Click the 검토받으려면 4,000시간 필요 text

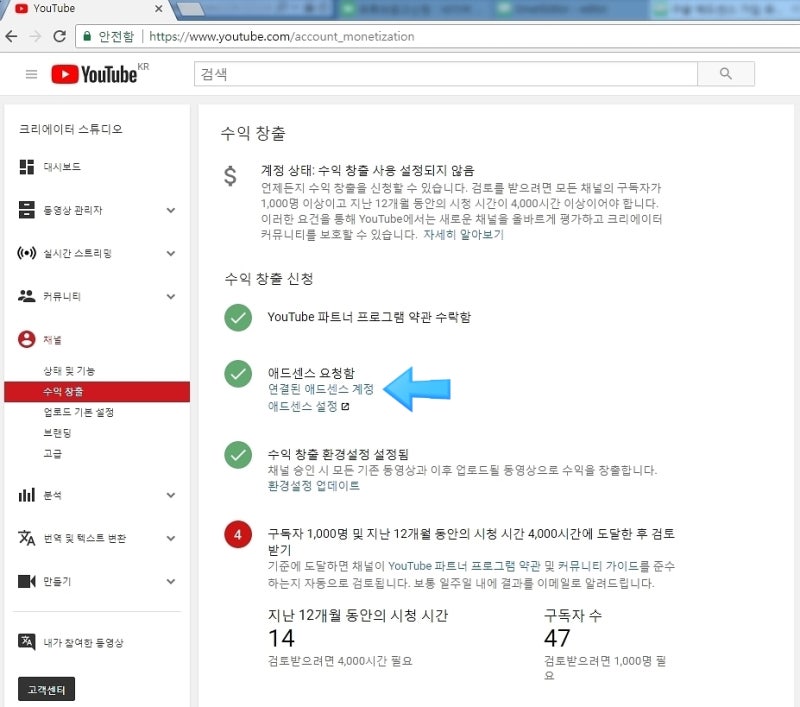(340, 661)
